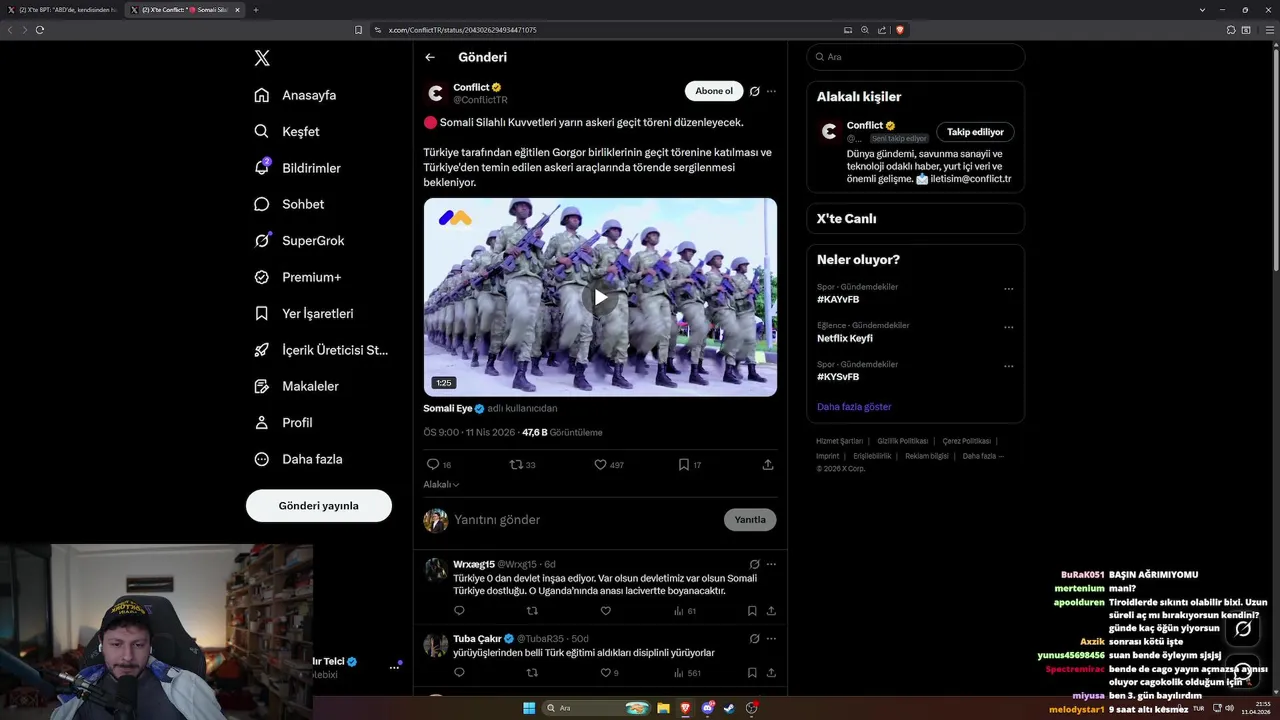Open the Windows Start menu
Image resolution: width=1280 pixels, height=720 pixels.
point(529,708)
